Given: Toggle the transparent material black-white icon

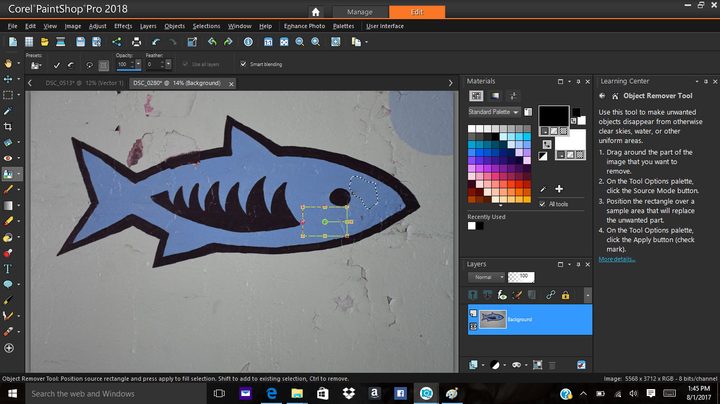Looking at the screenshot, I should pos(543,156).
